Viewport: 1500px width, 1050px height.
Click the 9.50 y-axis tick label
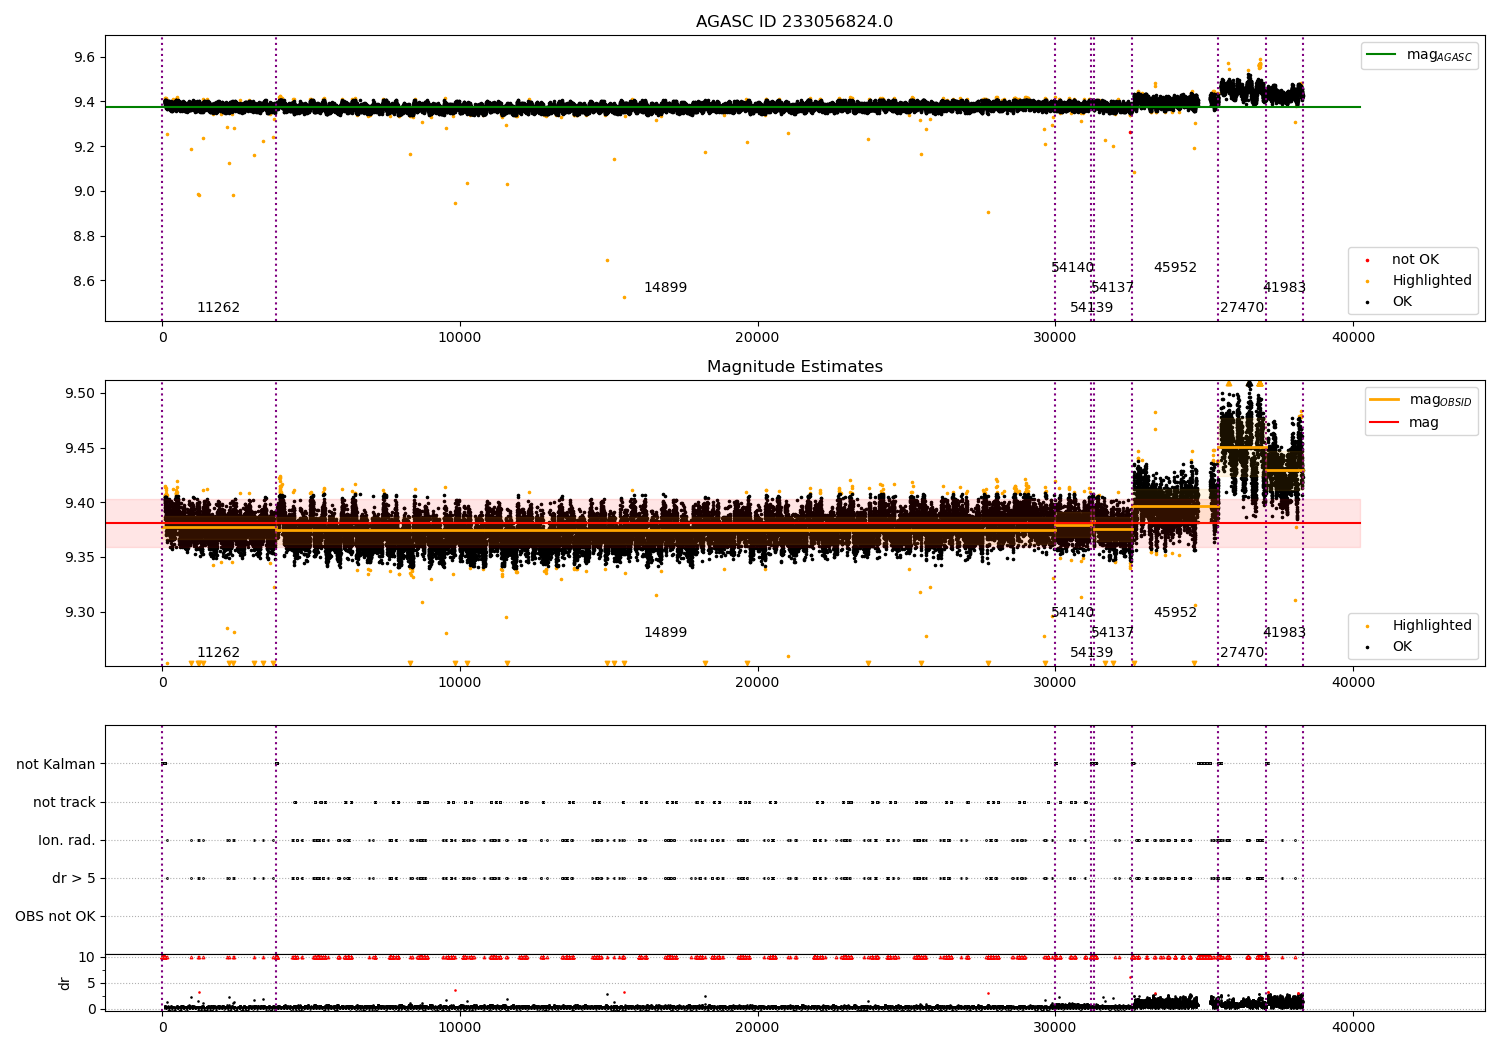click(80, 393)
